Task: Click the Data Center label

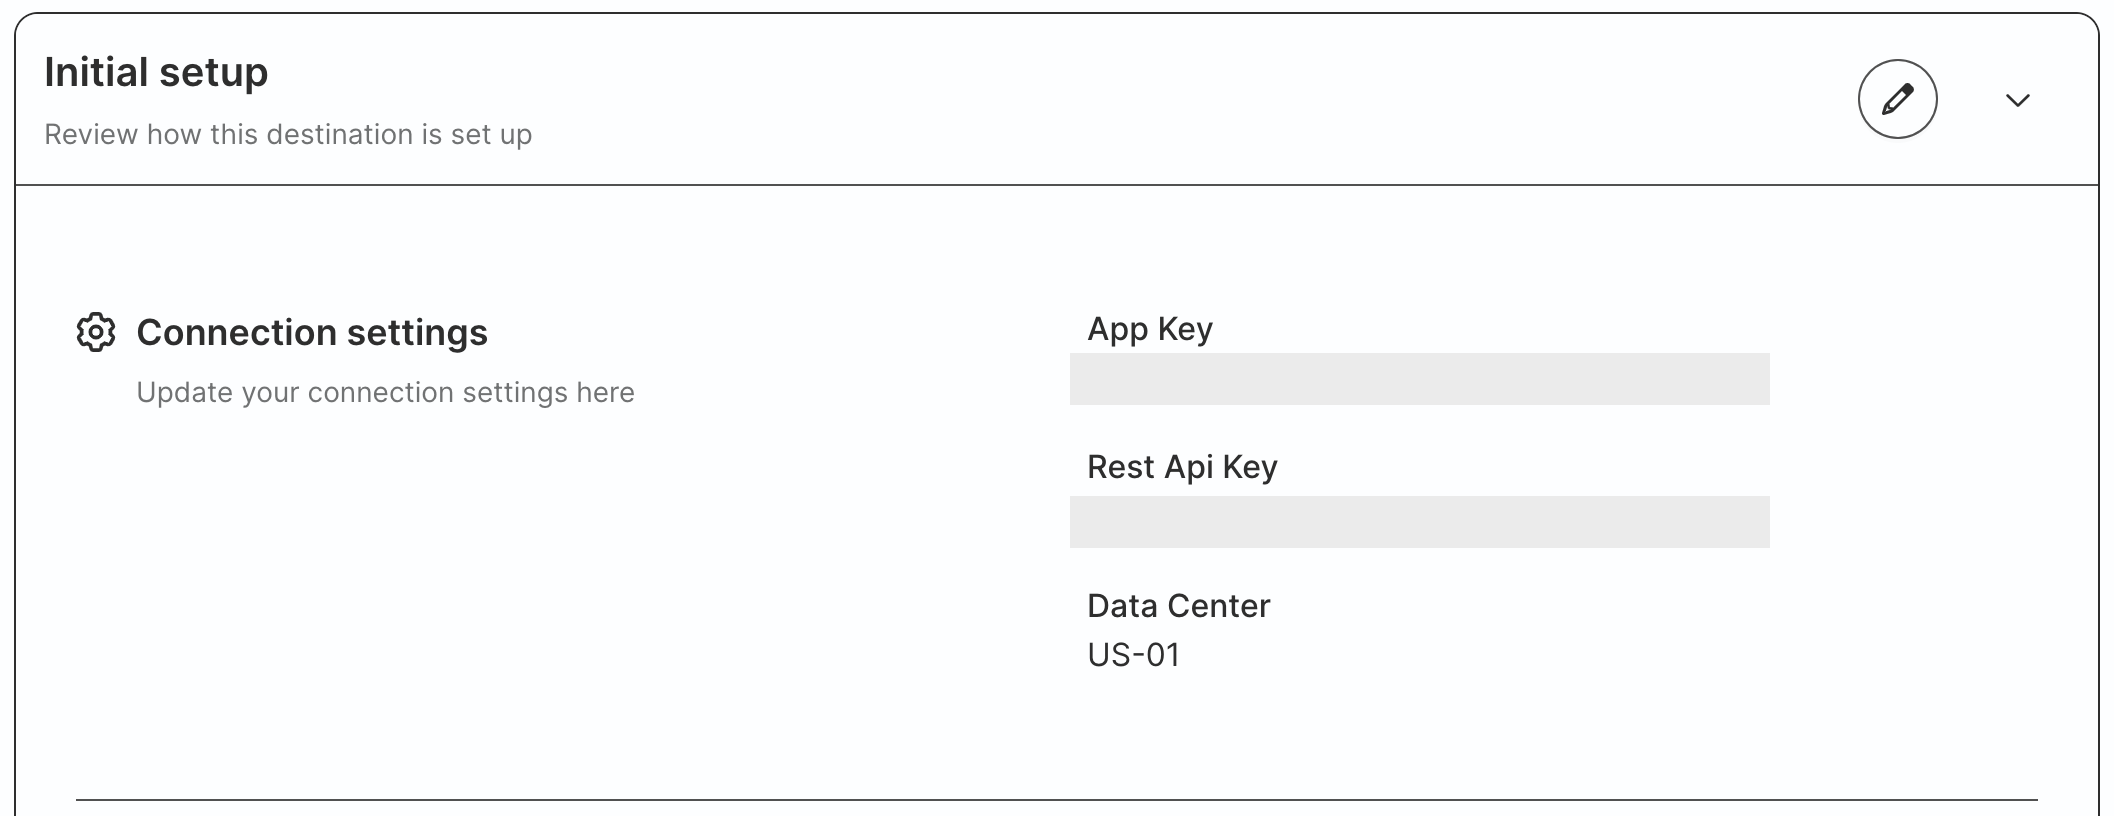Action: pos(1178,605)
